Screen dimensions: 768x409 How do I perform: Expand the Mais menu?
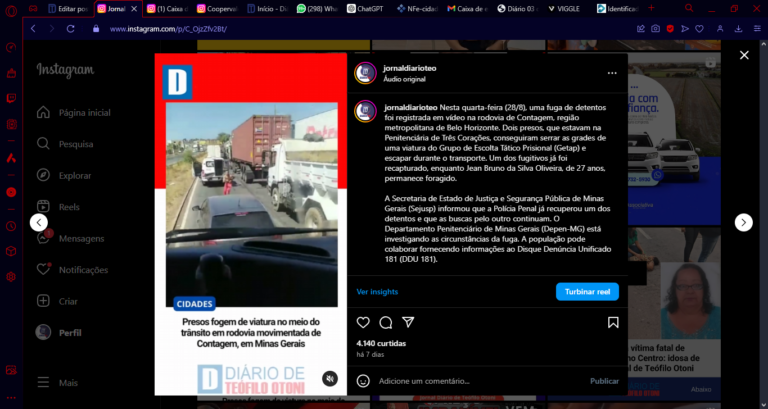tap(57, 383)
